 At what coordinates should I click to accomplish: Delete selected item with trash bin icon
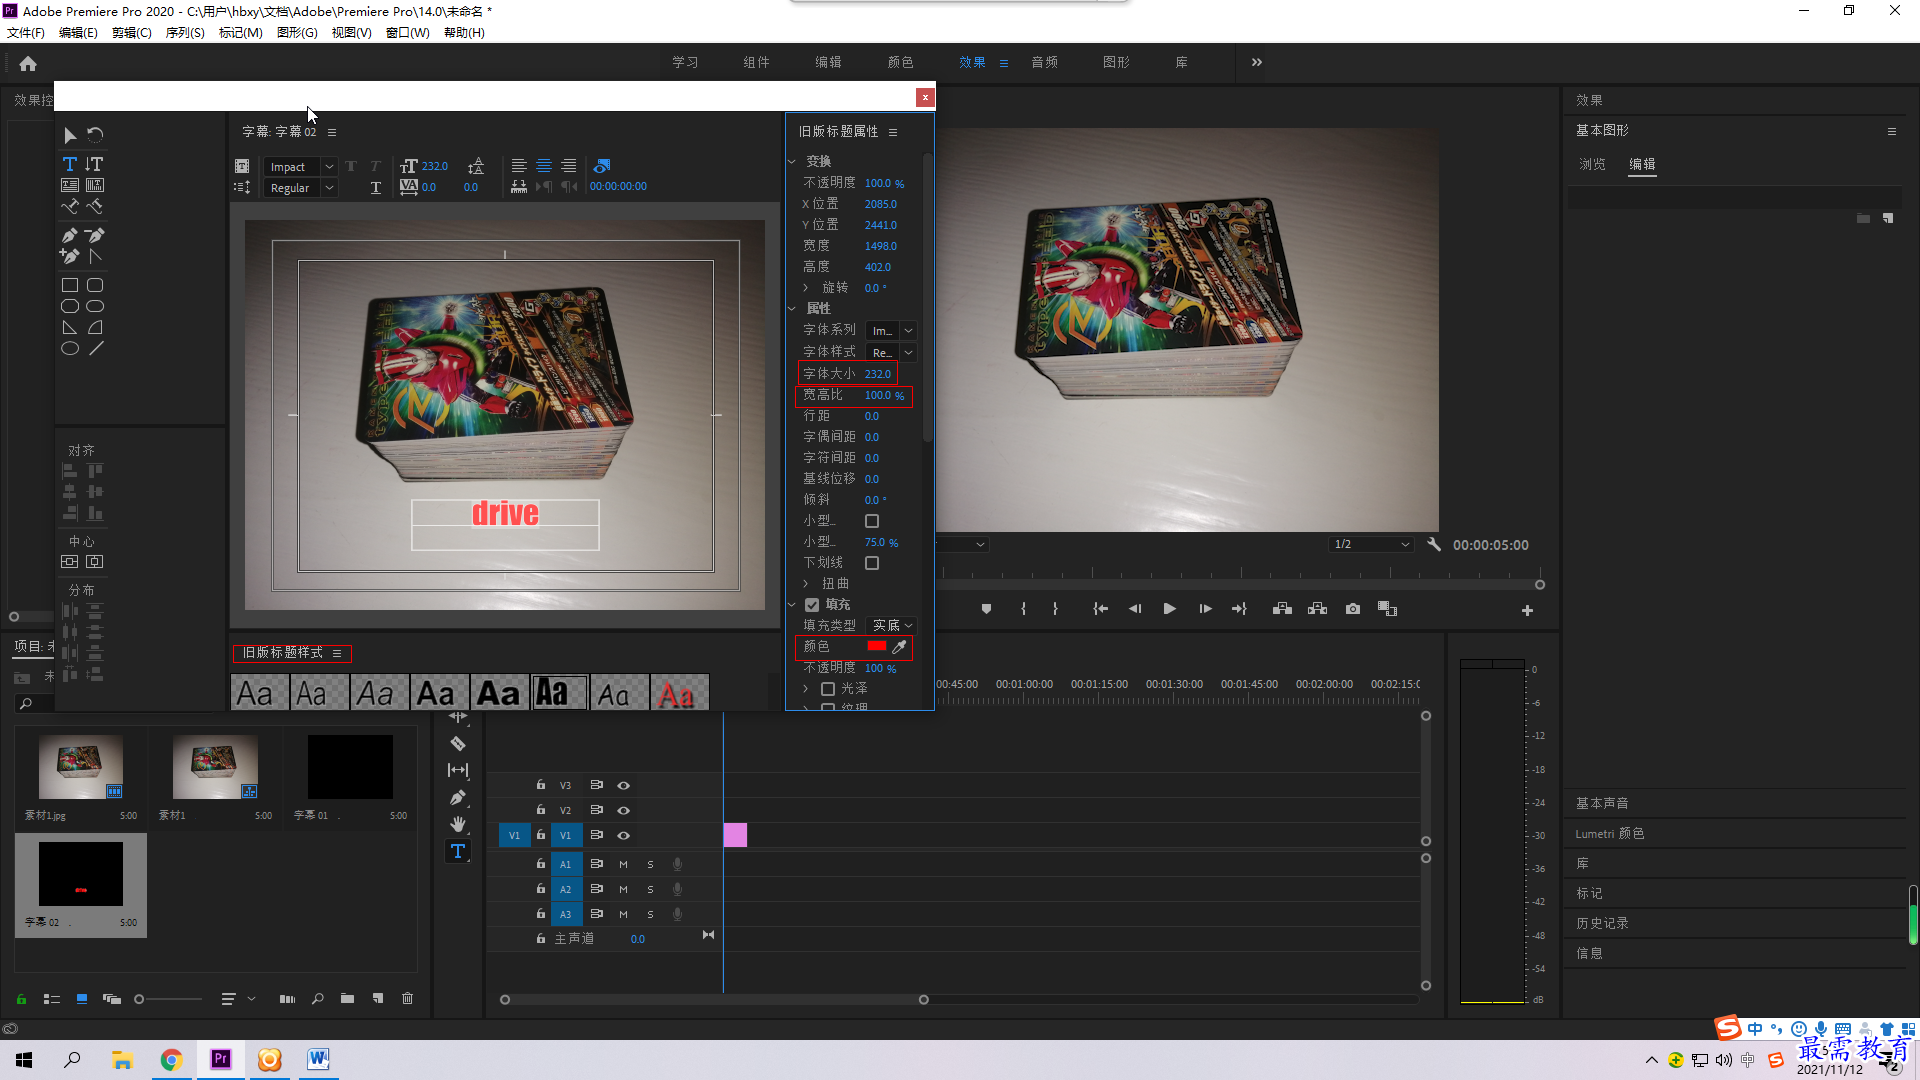tap(408, 998)
